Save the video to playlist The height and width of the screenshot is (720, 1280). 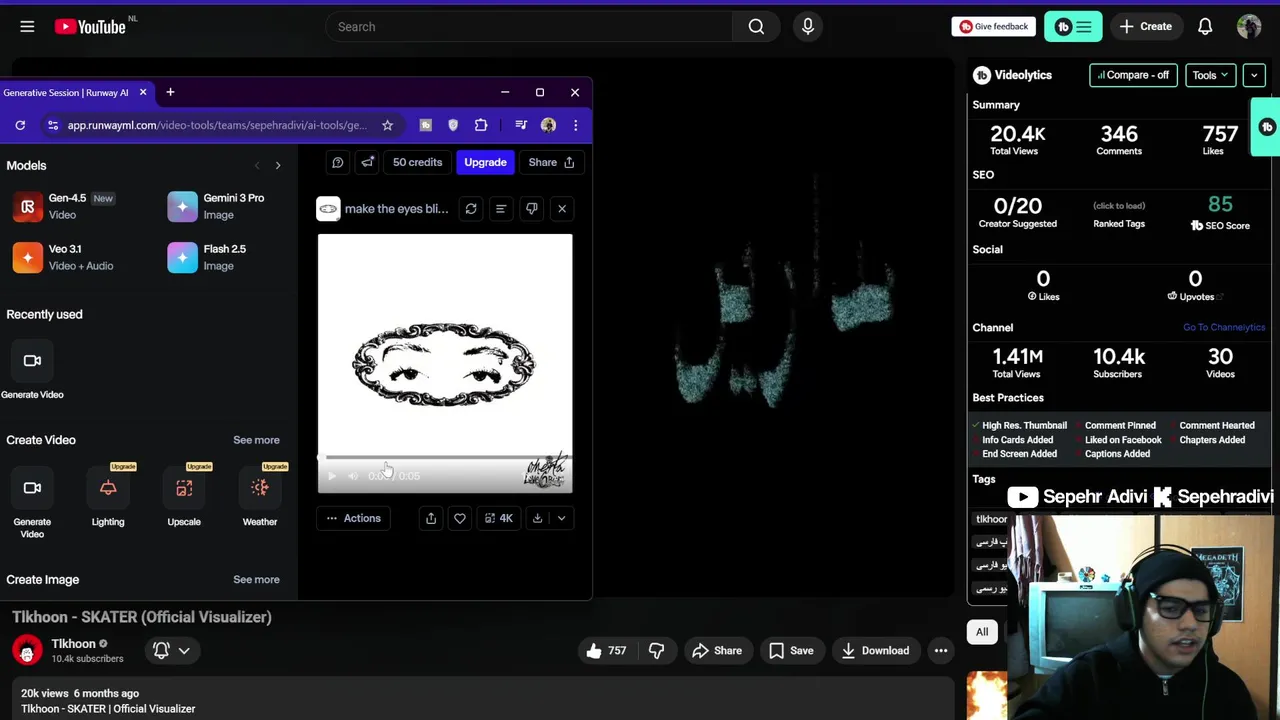[791, 650]
